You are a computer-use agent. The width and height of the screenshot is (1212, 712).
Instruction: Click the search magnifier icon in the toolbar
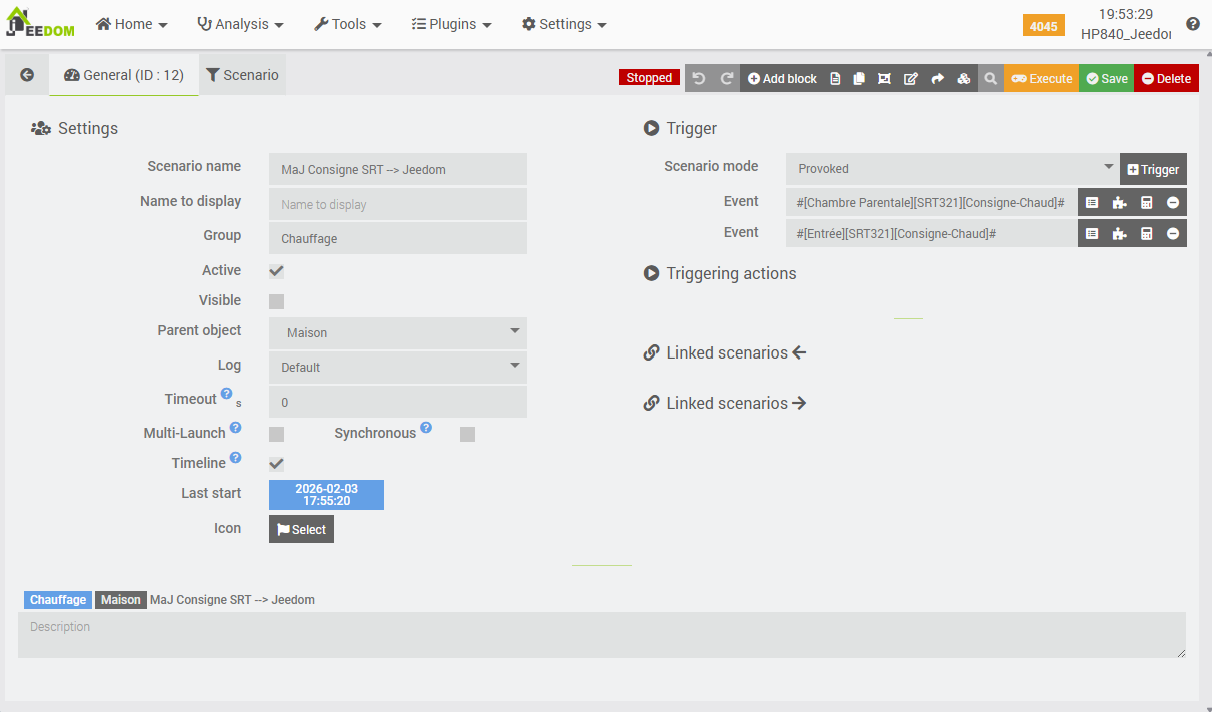click(x=990, y=78)
